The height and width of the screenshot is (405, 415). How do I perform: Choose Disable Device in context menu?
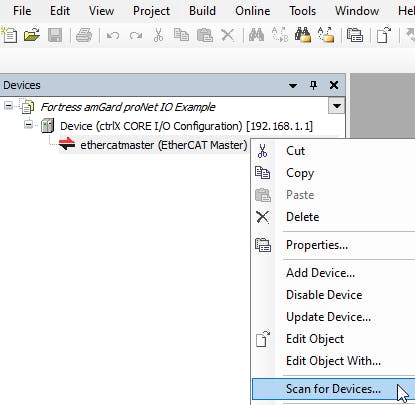[x=324, y=295]
